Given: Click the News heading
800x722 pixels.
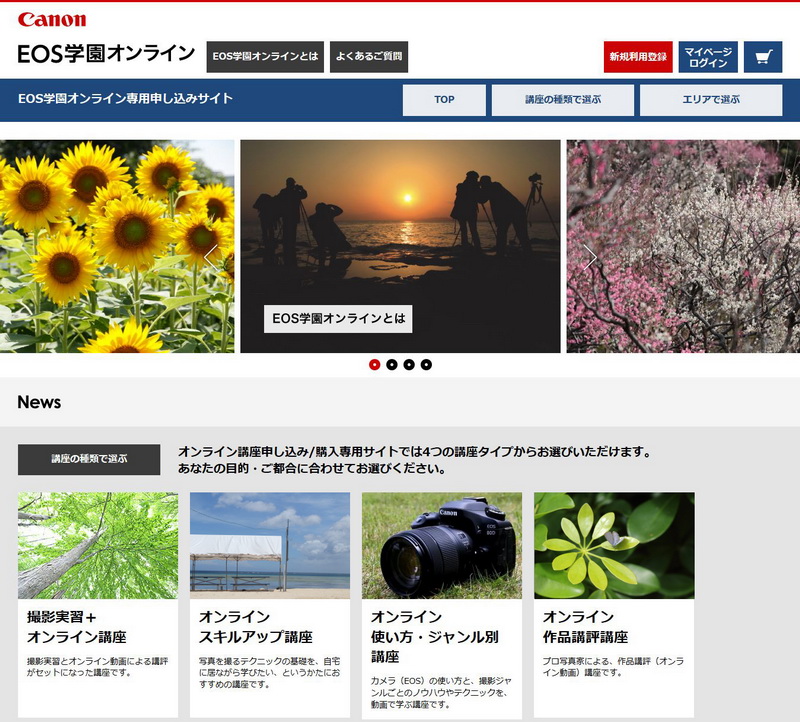Looking at the screenshot, I should (39, 402).
